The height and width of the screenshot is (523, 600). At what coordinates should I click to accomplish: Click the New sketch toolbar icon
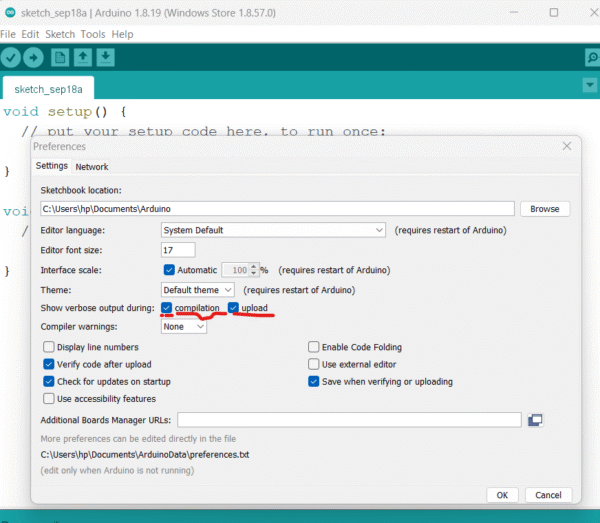[60, 57]
